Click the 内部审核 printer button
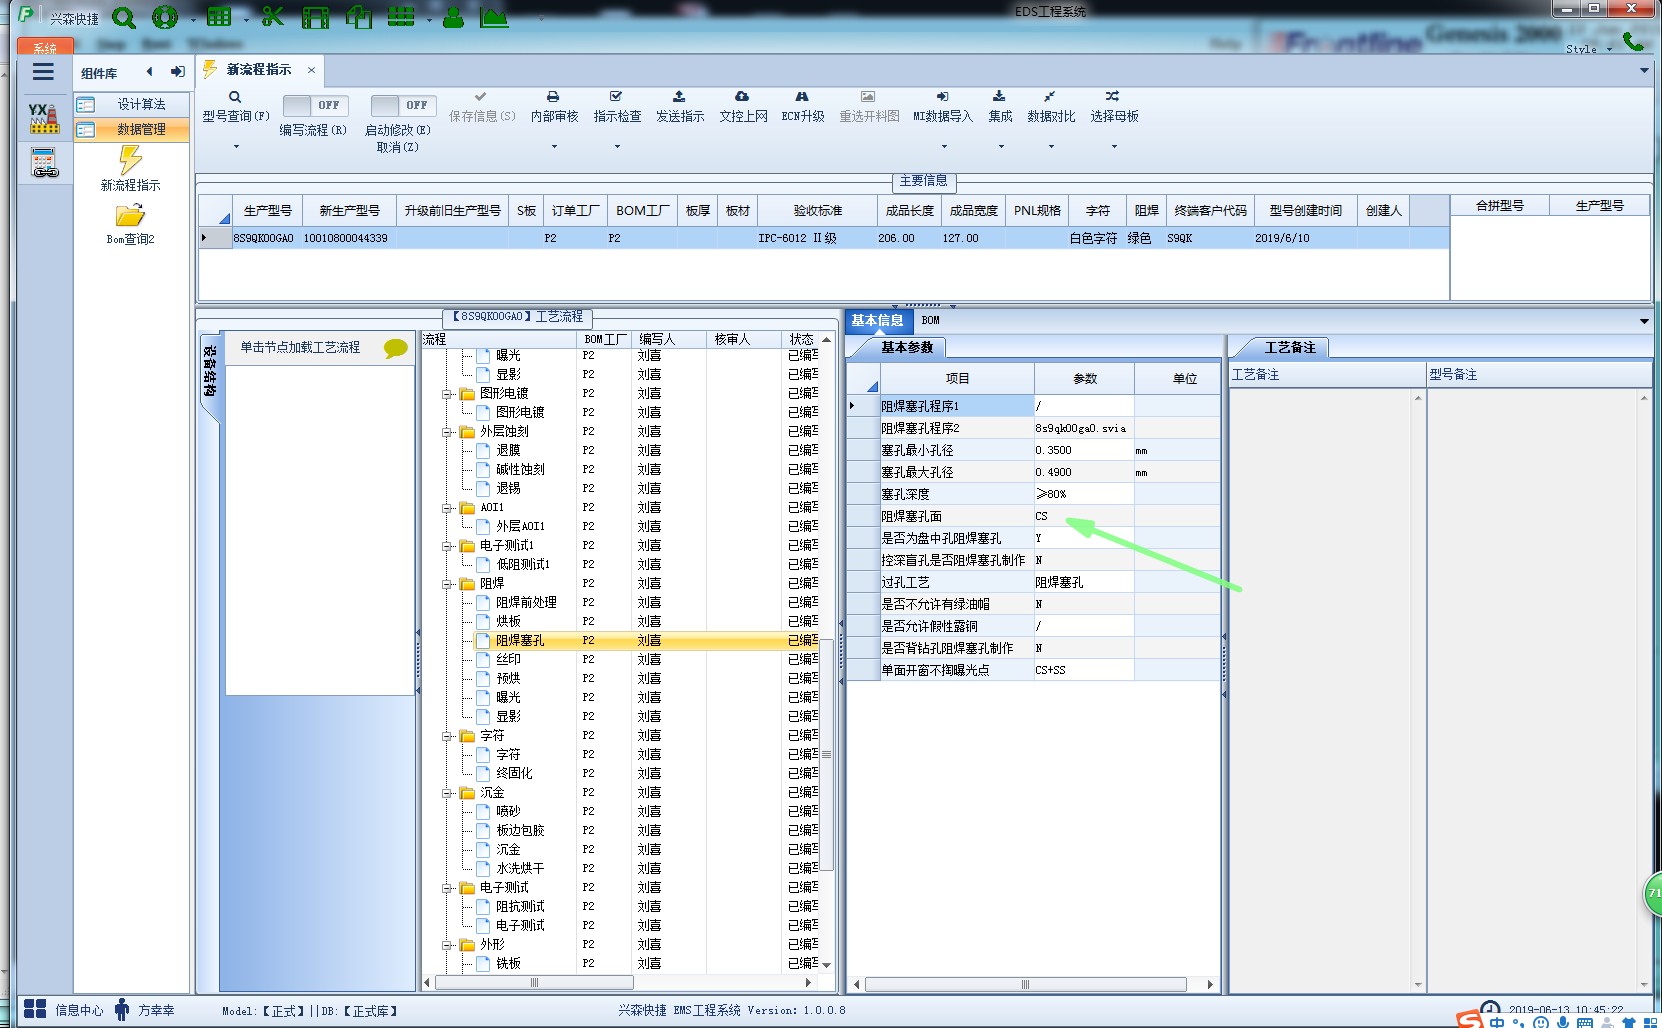 coord(554,108)
